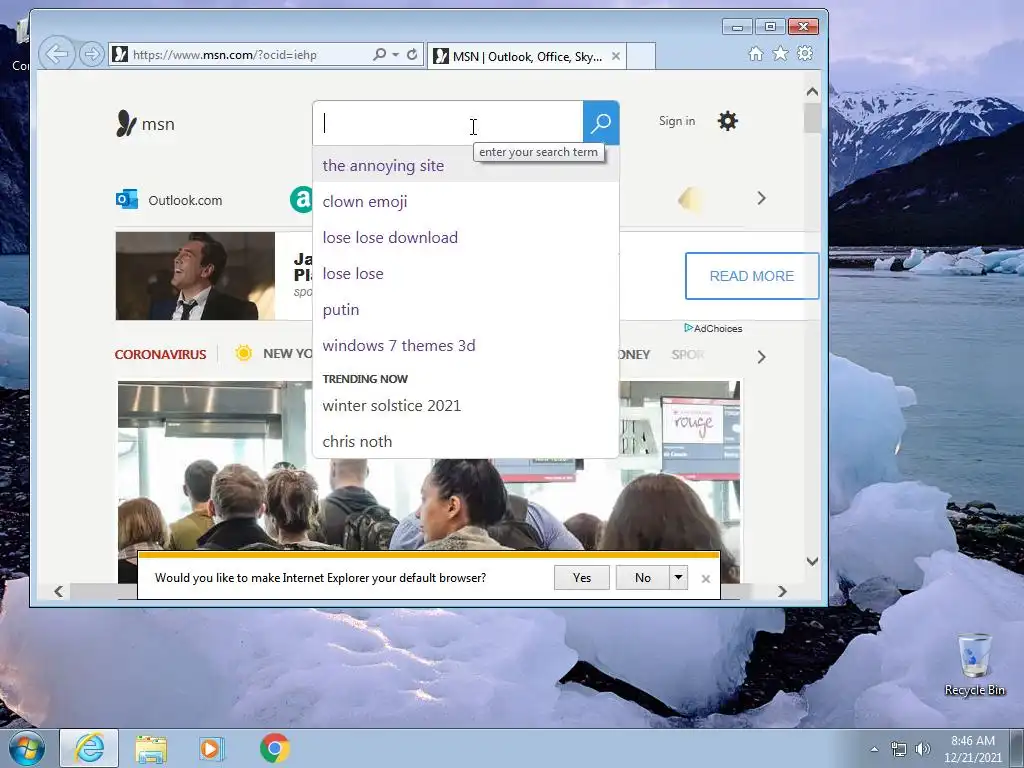This screenshot has height=768, width=1024.
Task: Open the Windows Start button
Action: (x=27, y=748)
